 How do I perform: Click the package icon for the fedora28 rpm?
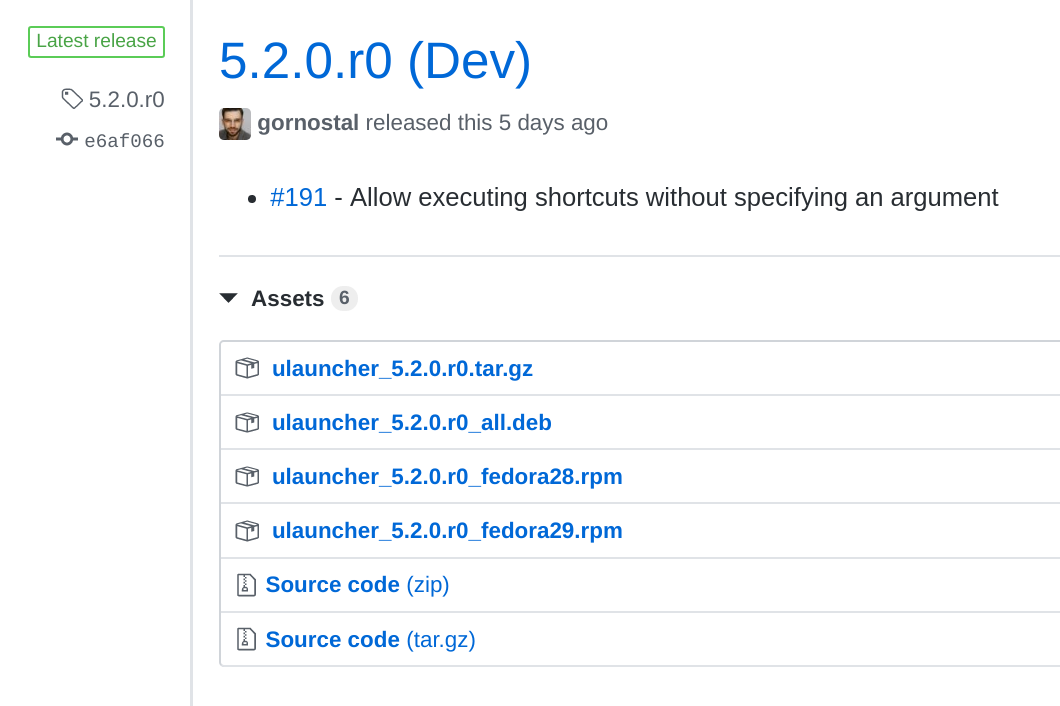tap(246, 475)
